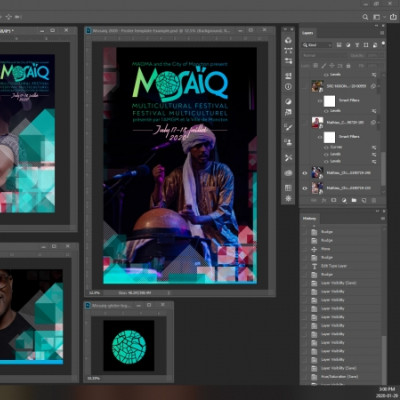Lock layer position icon
This screenshot has height=400, width=400.
[x=332, y=66]
